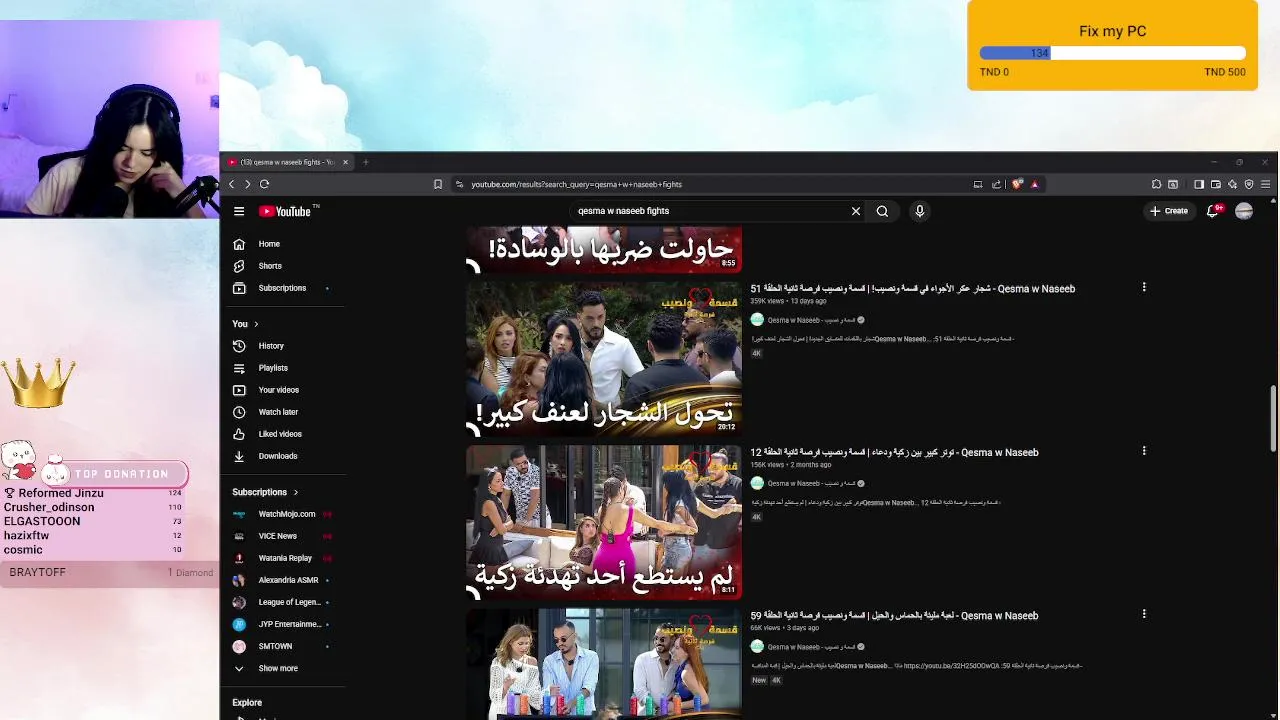The image size is (1280, 720).
Task: Click the Brave Rewards triangle icon
Action: pos(1035,184)
